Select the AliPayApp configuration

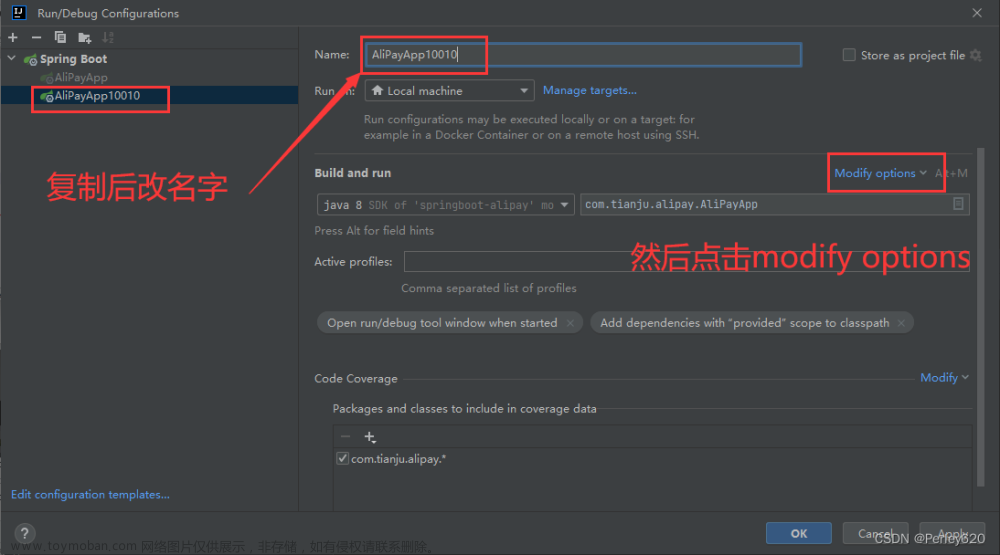tap(81, 77)
